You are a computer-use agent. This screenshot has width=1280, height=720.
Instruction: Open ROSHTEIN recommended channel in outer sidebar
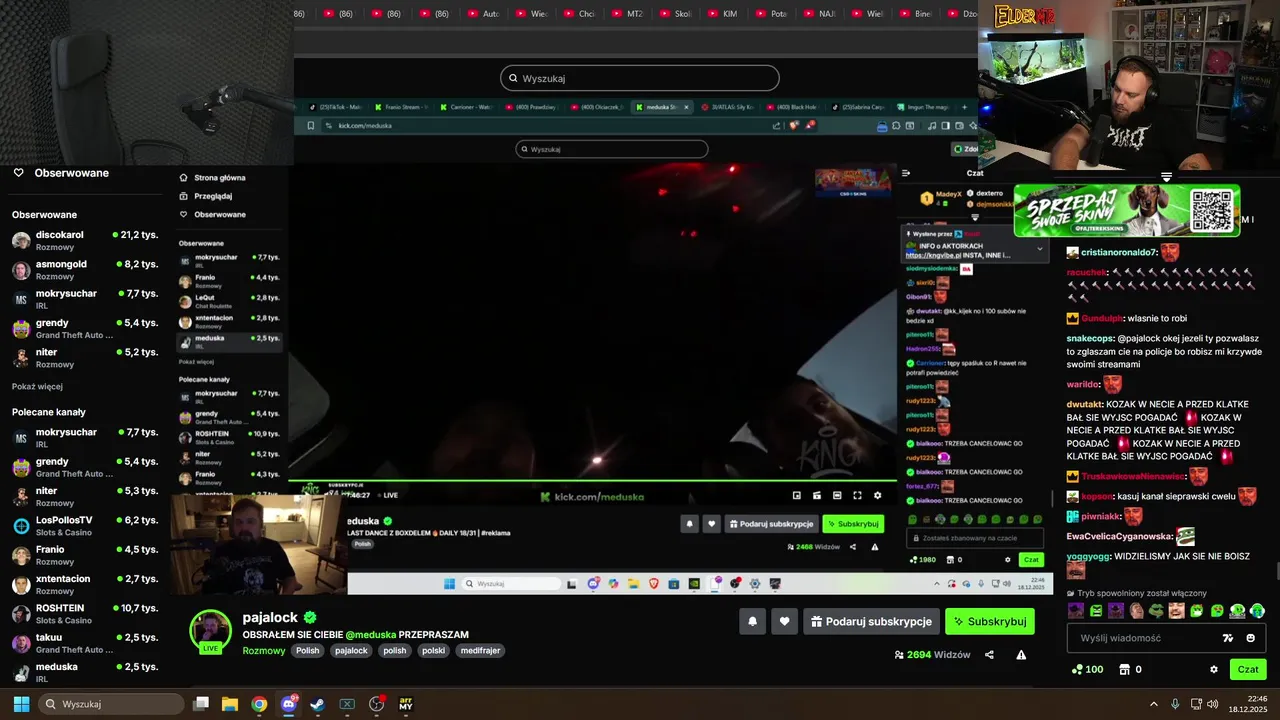[85, 614]
